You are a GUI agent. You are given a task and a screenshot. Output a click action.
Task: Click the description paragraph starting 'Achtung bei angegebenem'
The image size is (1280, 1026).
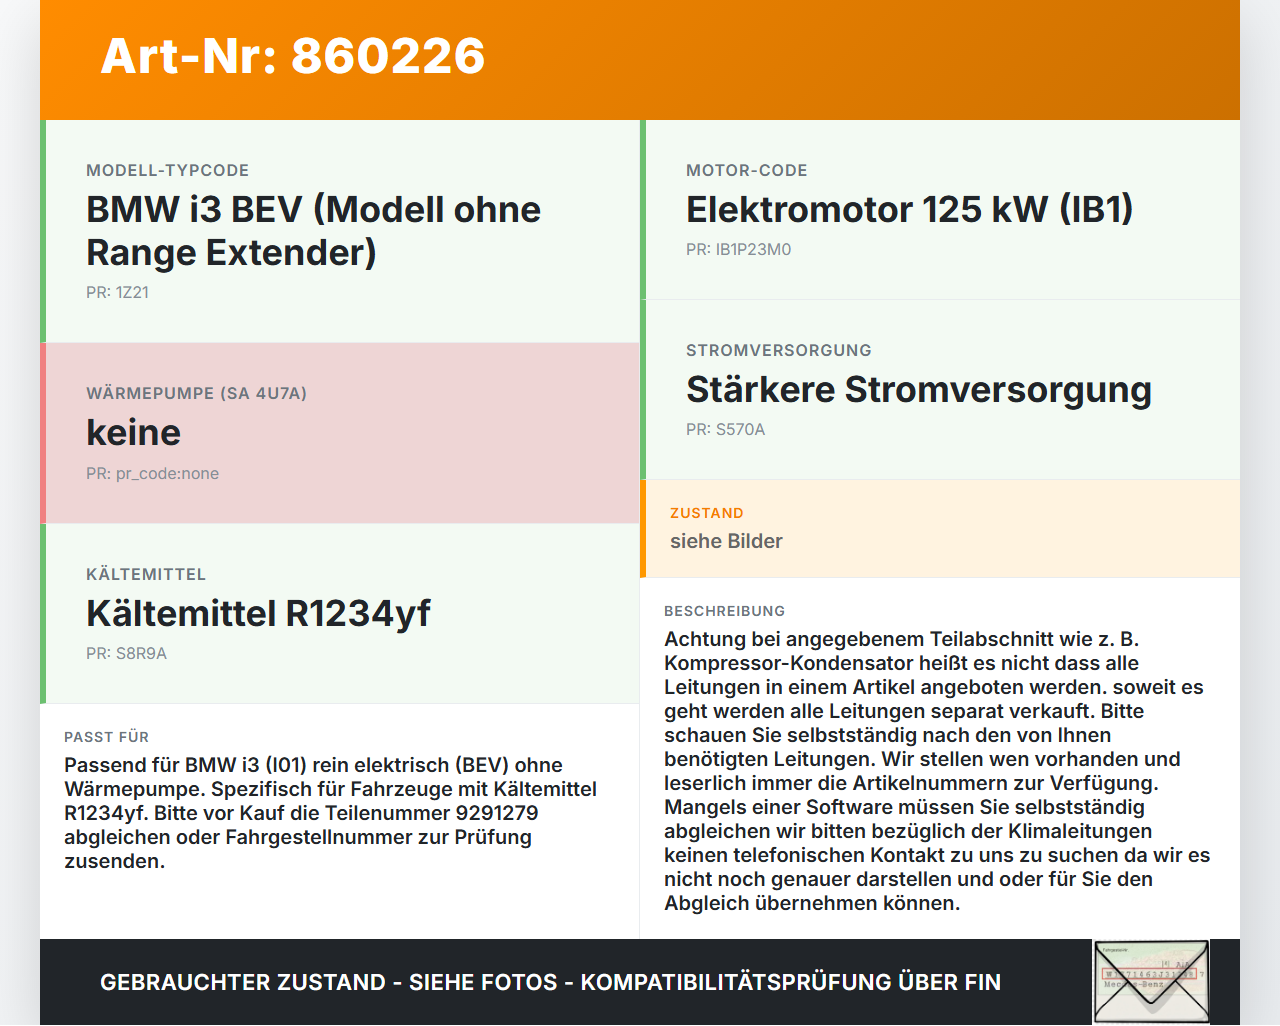[937, 771]
